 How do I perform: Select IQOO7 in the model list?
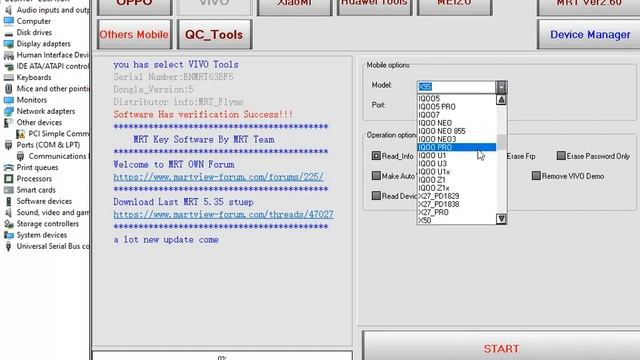point(456,115)
